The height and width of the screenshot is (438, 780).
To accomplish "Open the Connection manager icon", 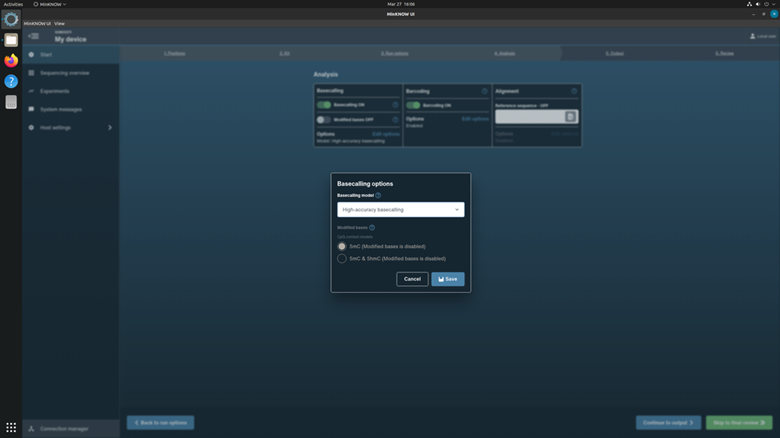I will point(32,428).
